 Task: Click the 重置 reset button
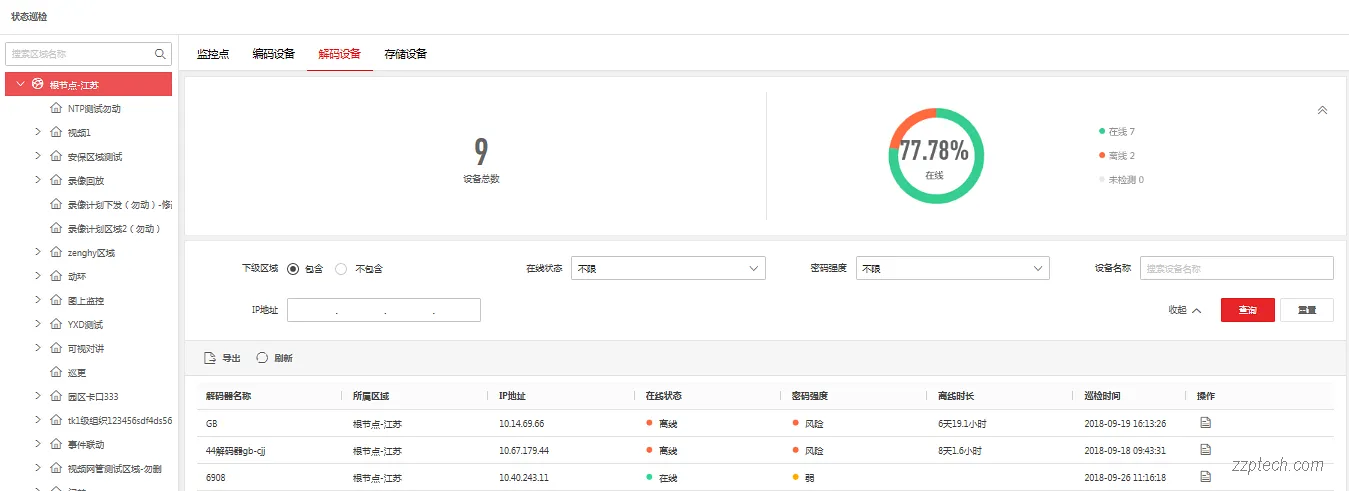1307,310
